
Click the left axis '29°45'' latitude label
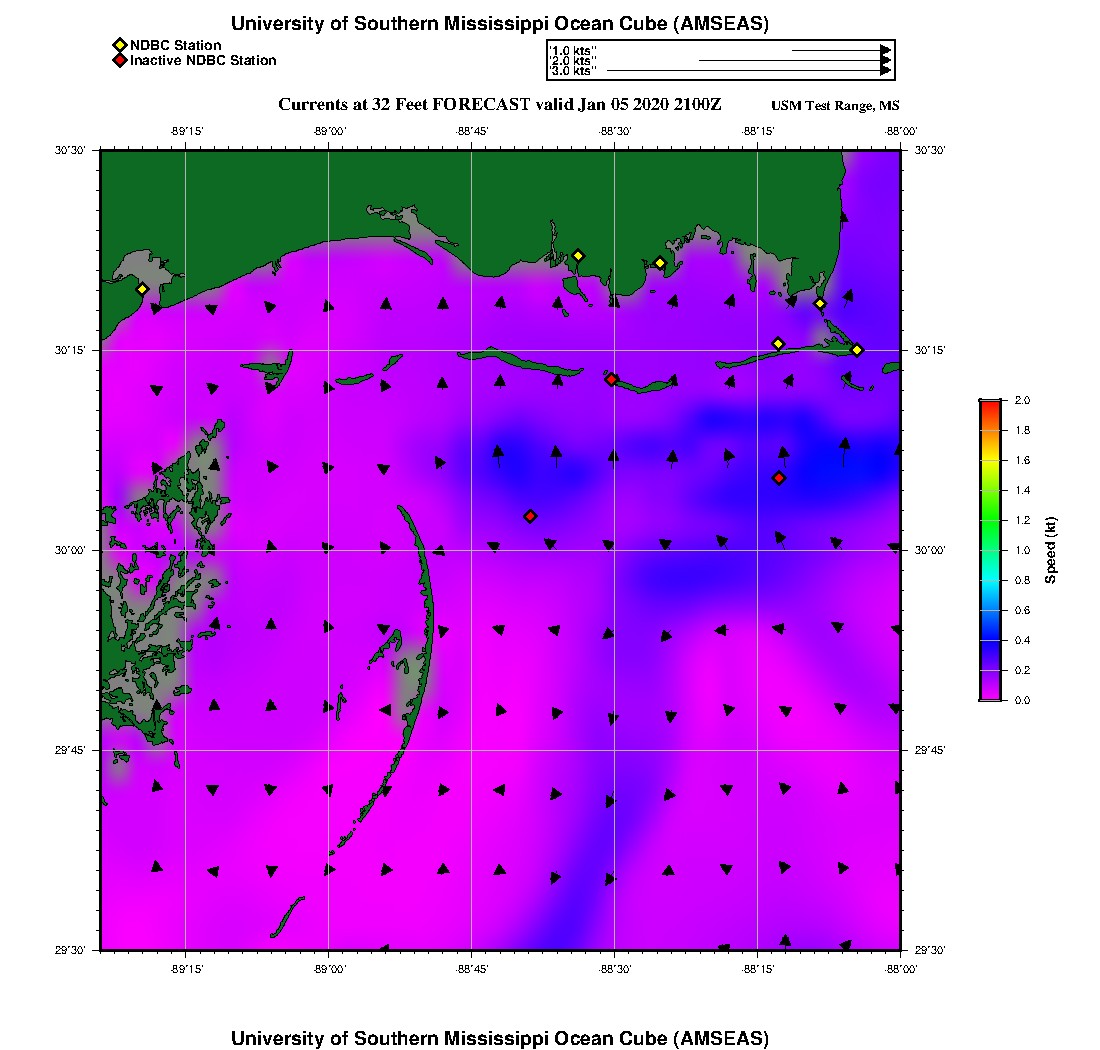(x=69, y=751)
